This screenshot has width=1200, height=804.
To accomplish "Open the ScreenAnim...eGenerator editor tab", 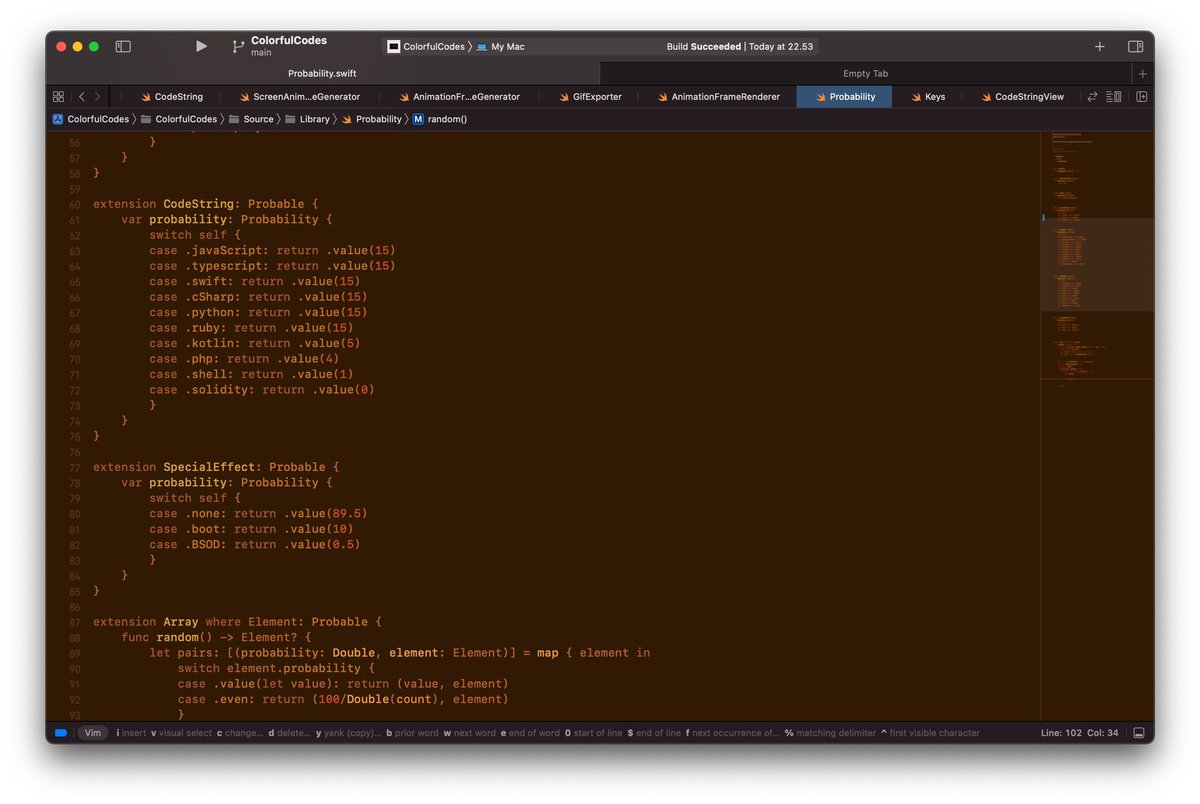I will [298, 97].
